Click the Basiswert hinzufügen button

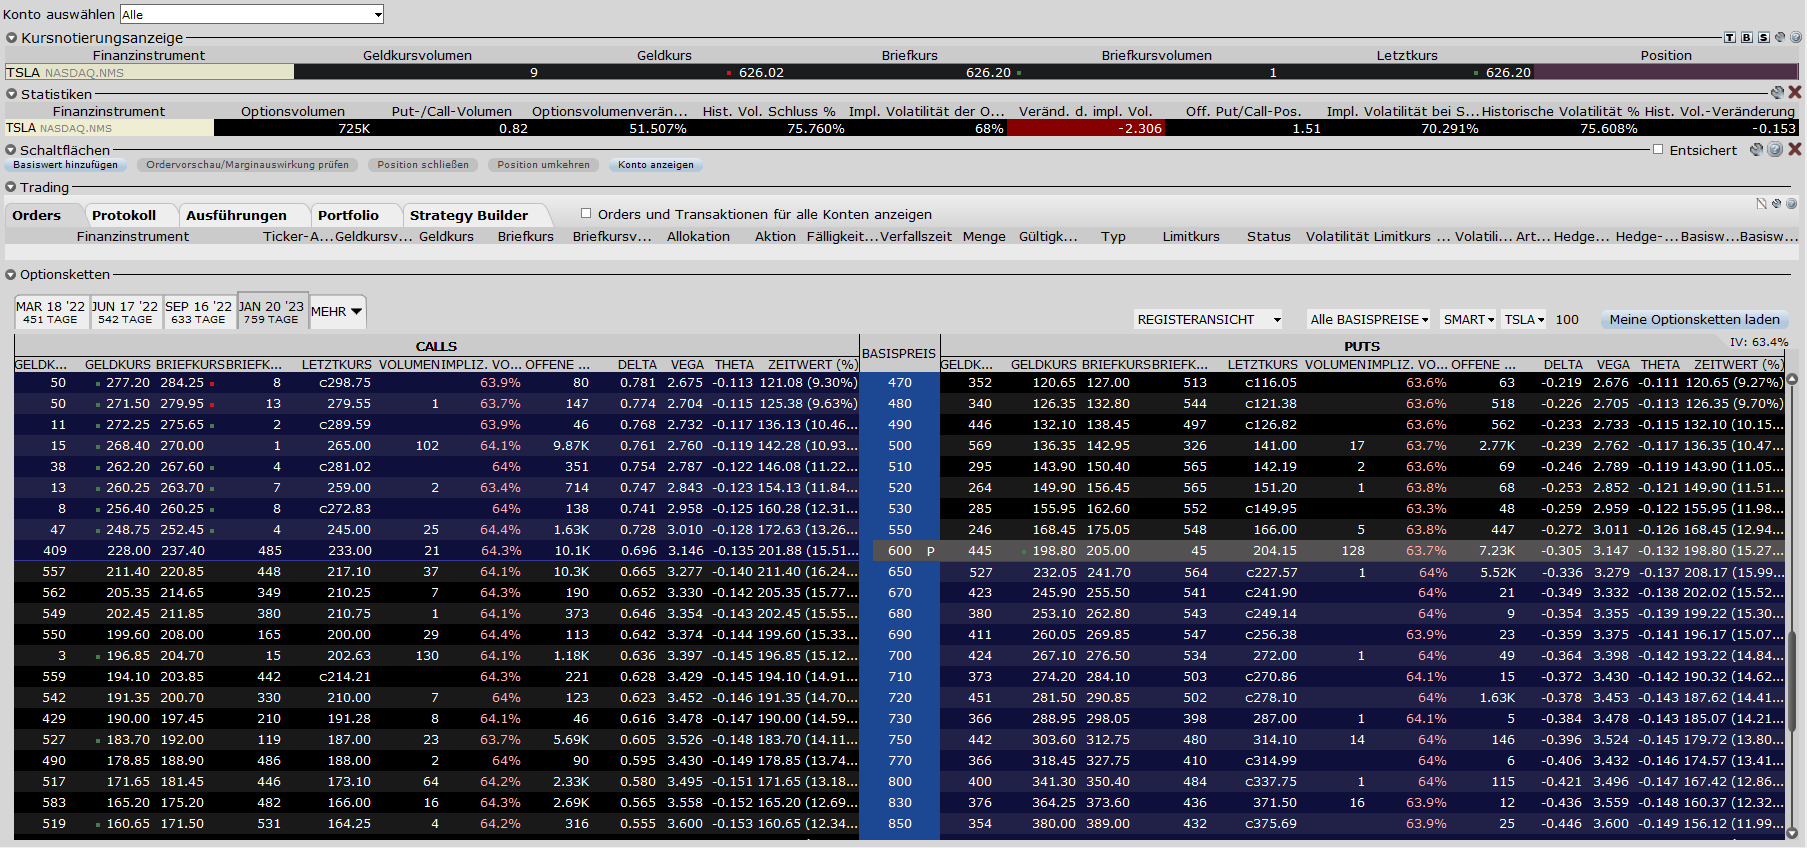pos(65,165)
